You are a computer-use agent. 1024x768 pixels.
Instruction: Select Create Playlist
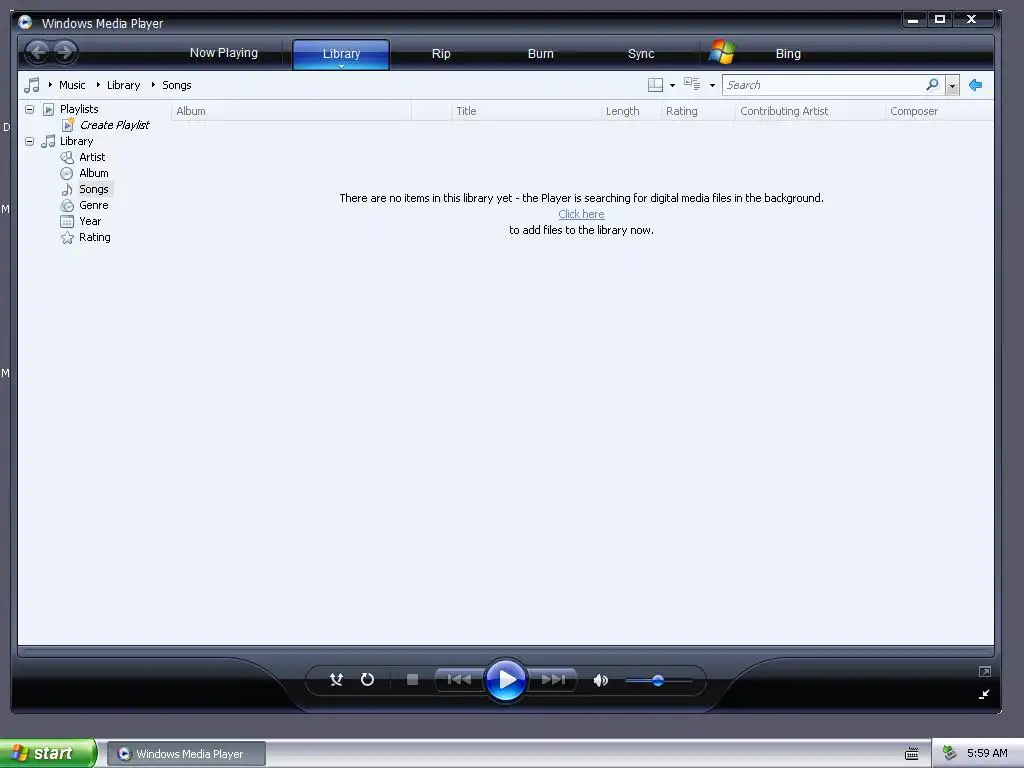pyautogui.click(x=115, y=125)
